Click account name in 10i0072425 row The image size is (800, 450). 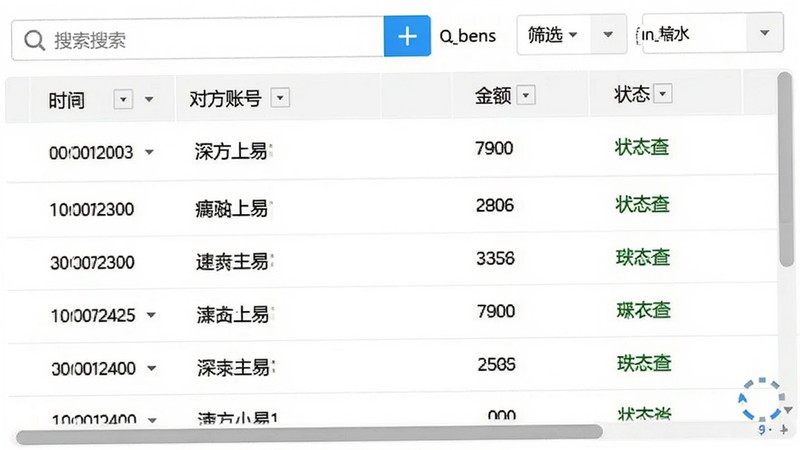point(235,314)
